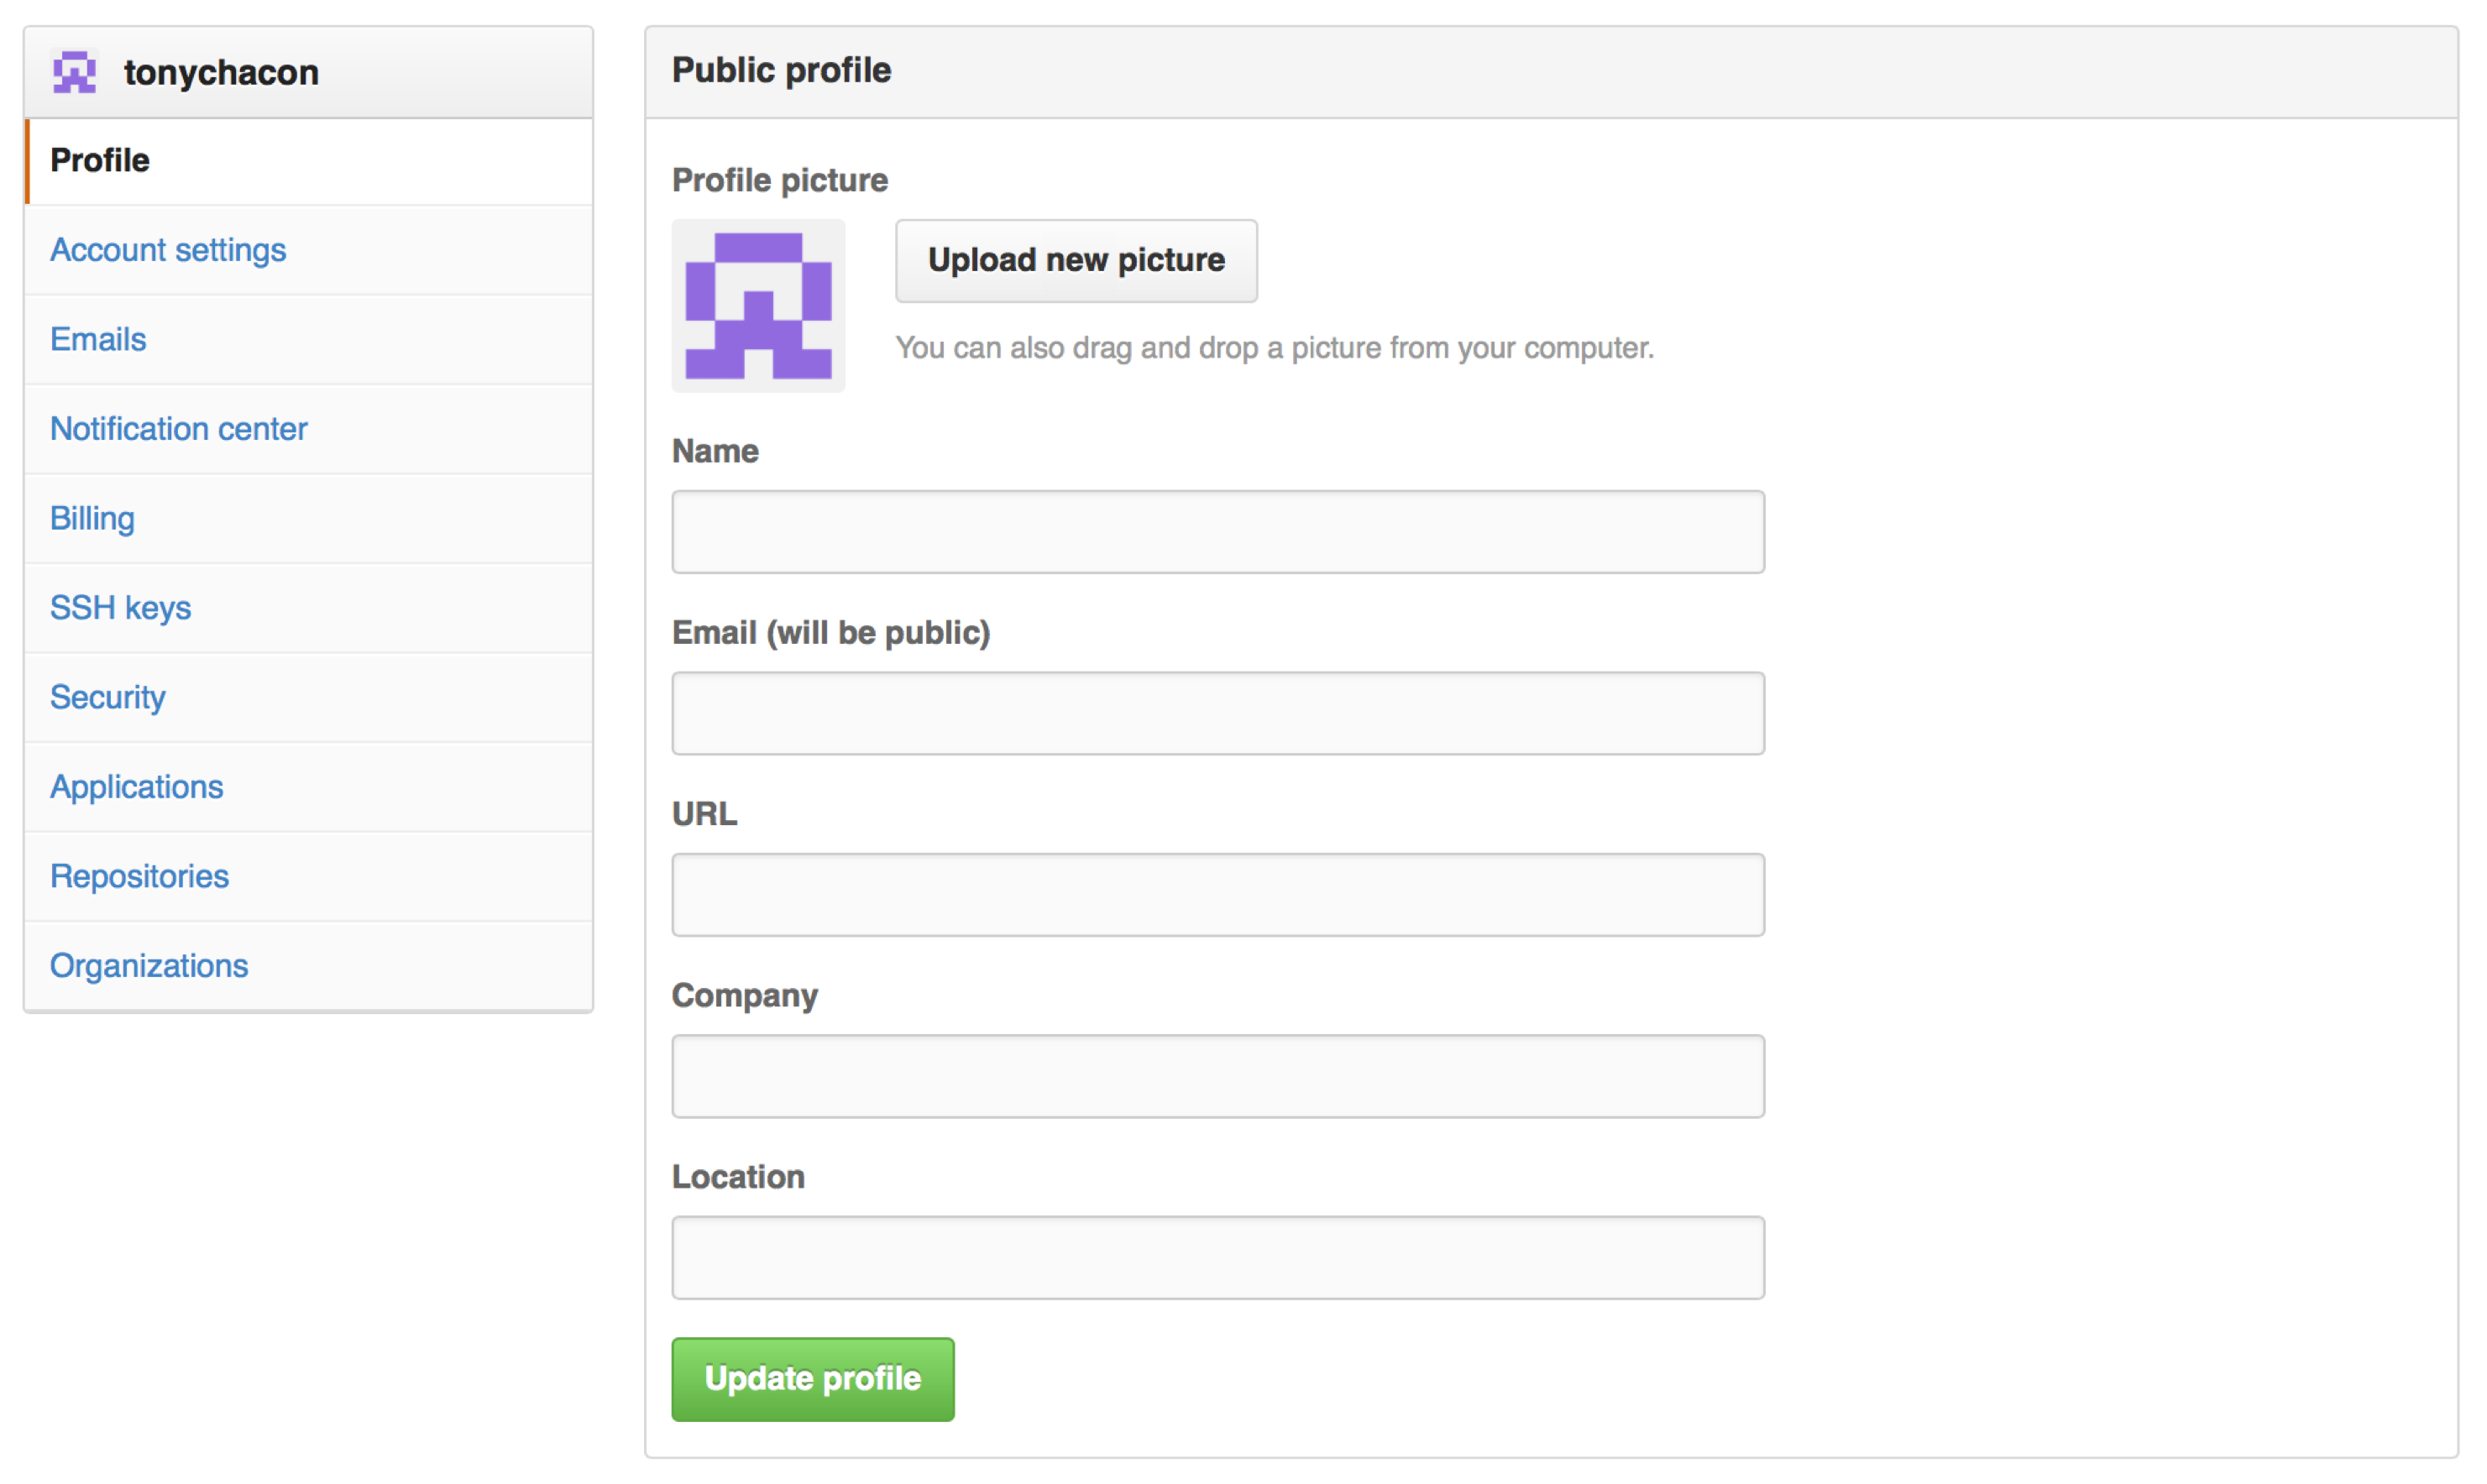Click the Company text field
2487x1484 pixels.
[1217, 1076]
